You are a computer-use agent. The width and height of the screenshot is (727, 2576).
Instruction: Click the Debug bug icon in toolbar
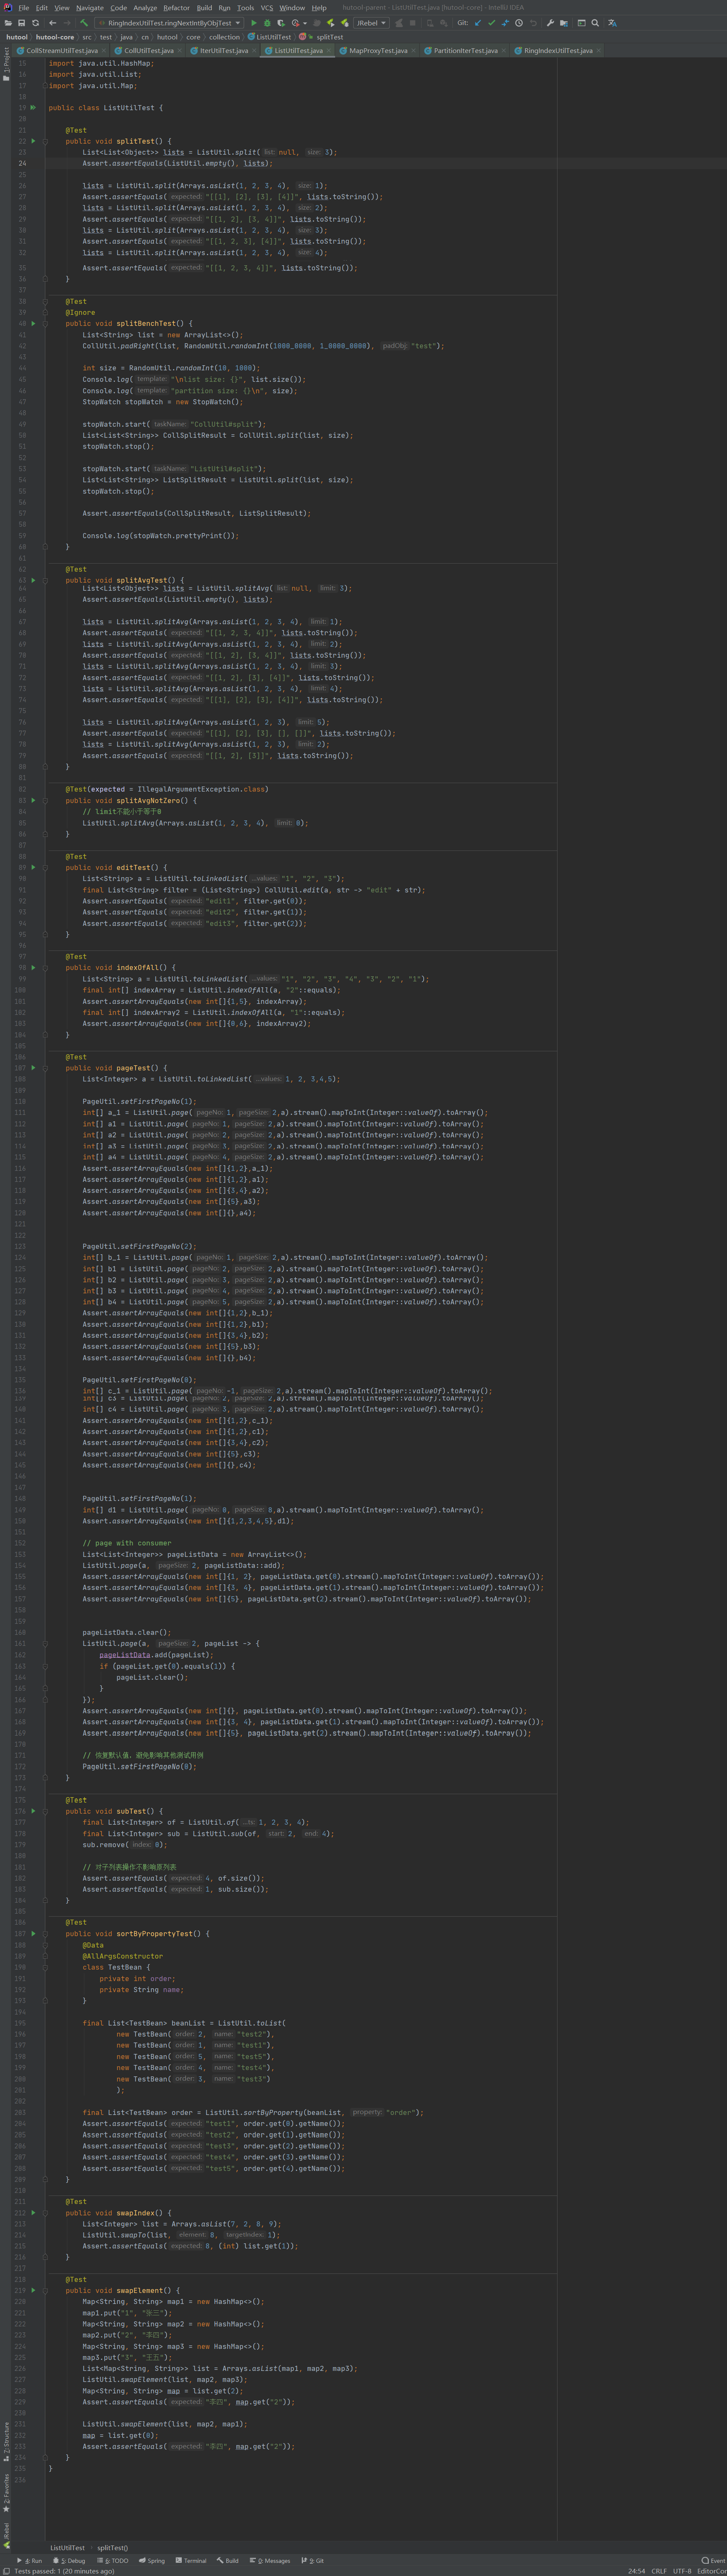point(267,22)
